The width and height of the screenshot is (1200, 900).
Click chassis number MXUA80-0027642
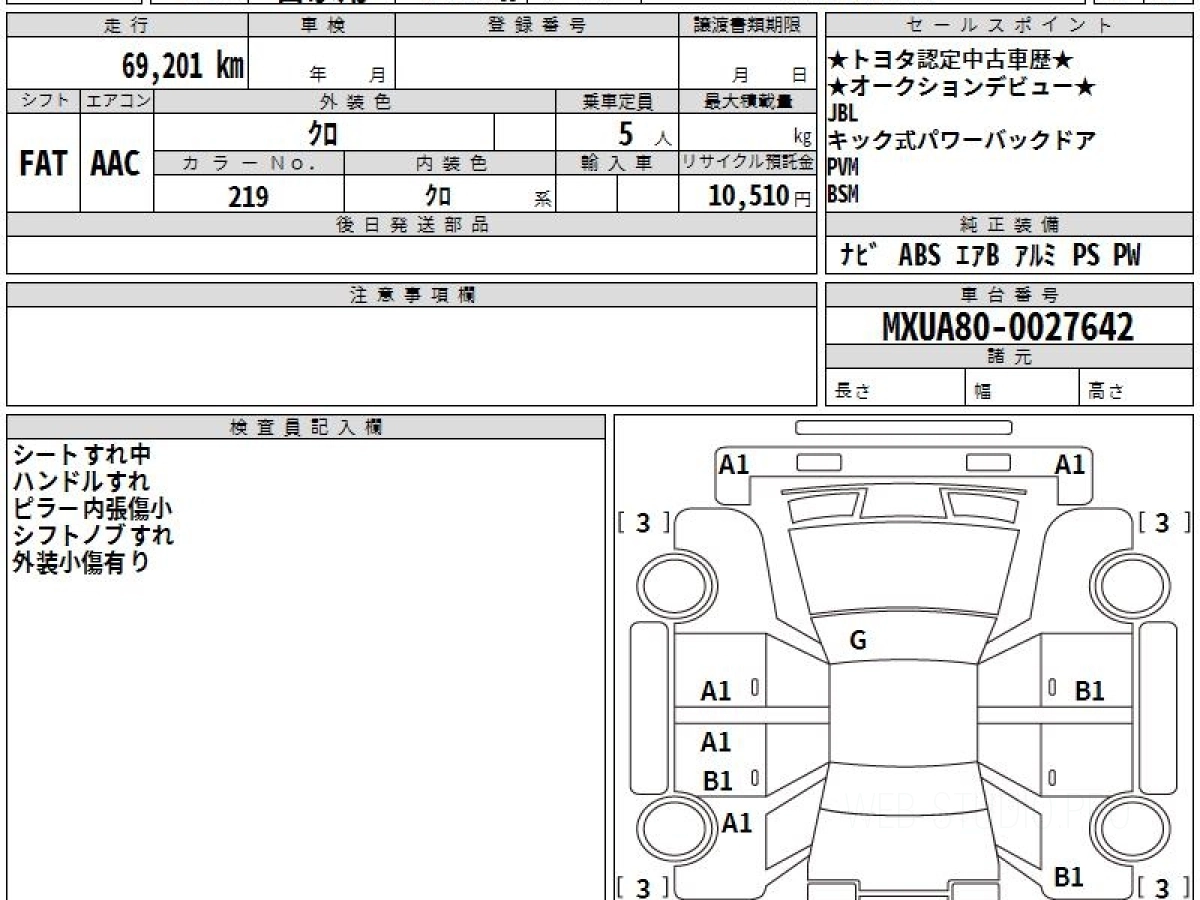pos(1008,326)
